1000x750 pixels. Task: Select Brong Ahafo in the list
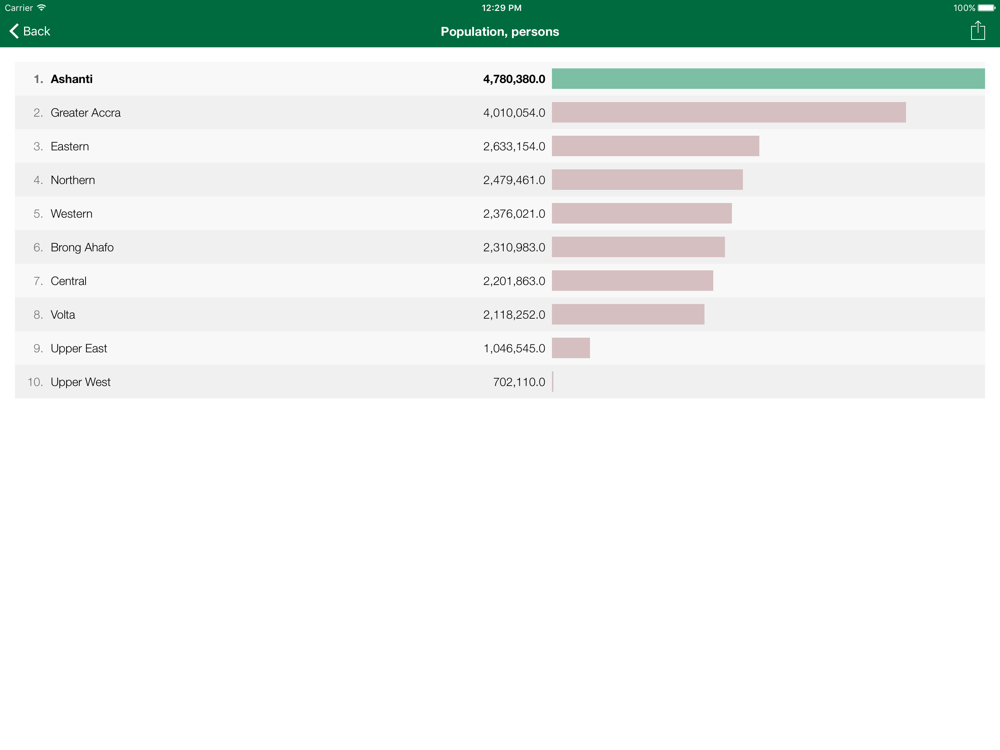click(82, 247)
